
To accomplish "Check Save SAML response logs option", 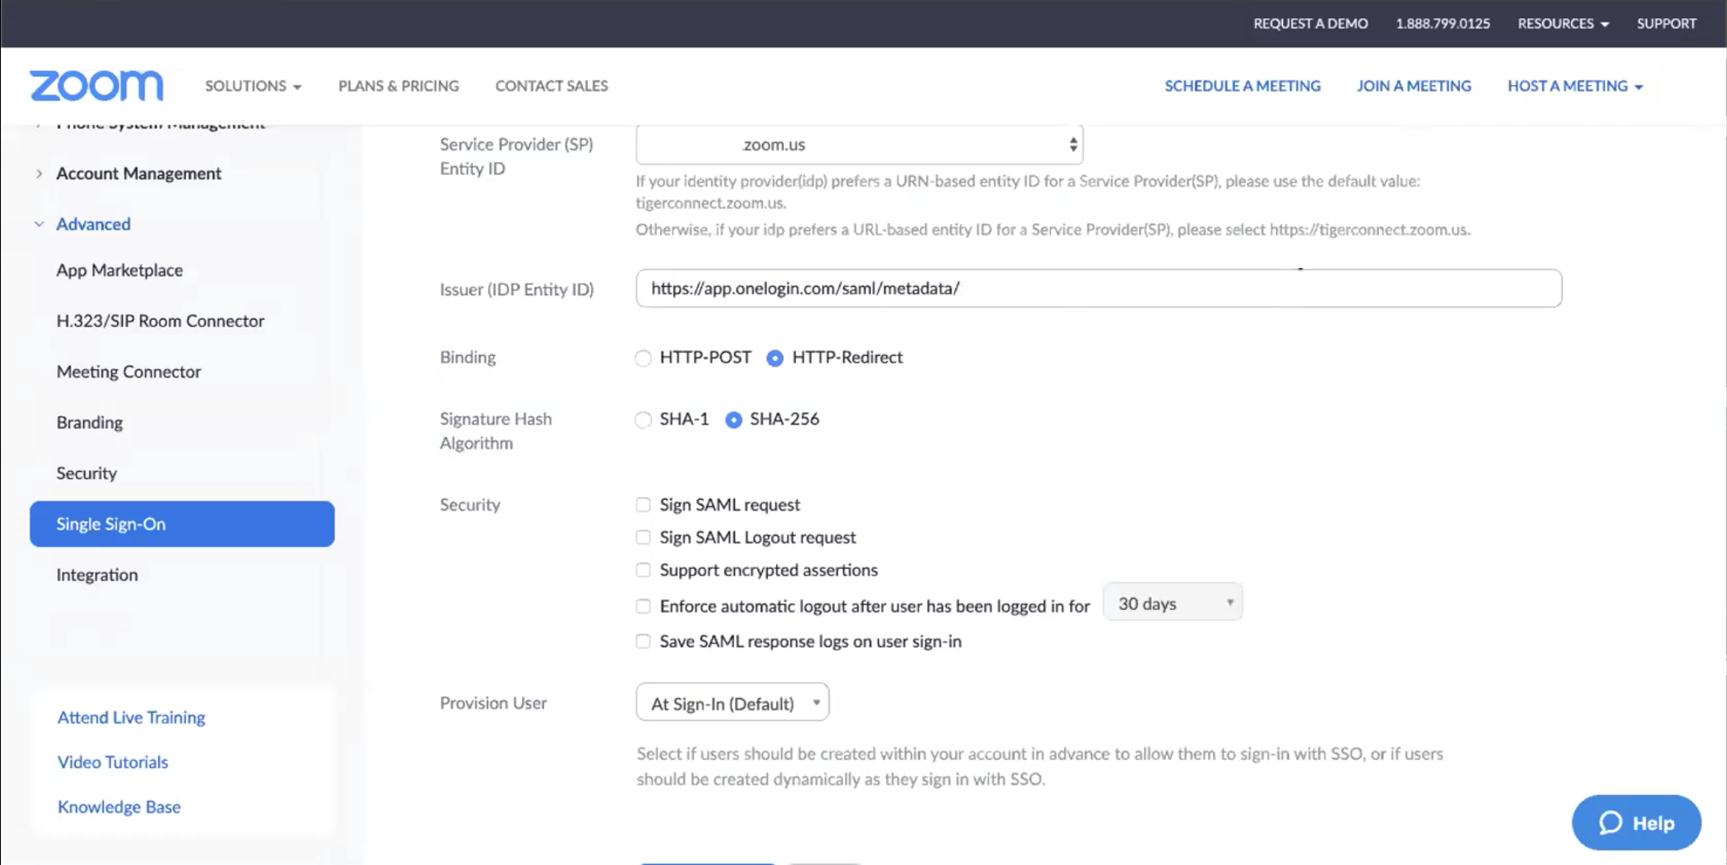I will [x=643, y=642].
